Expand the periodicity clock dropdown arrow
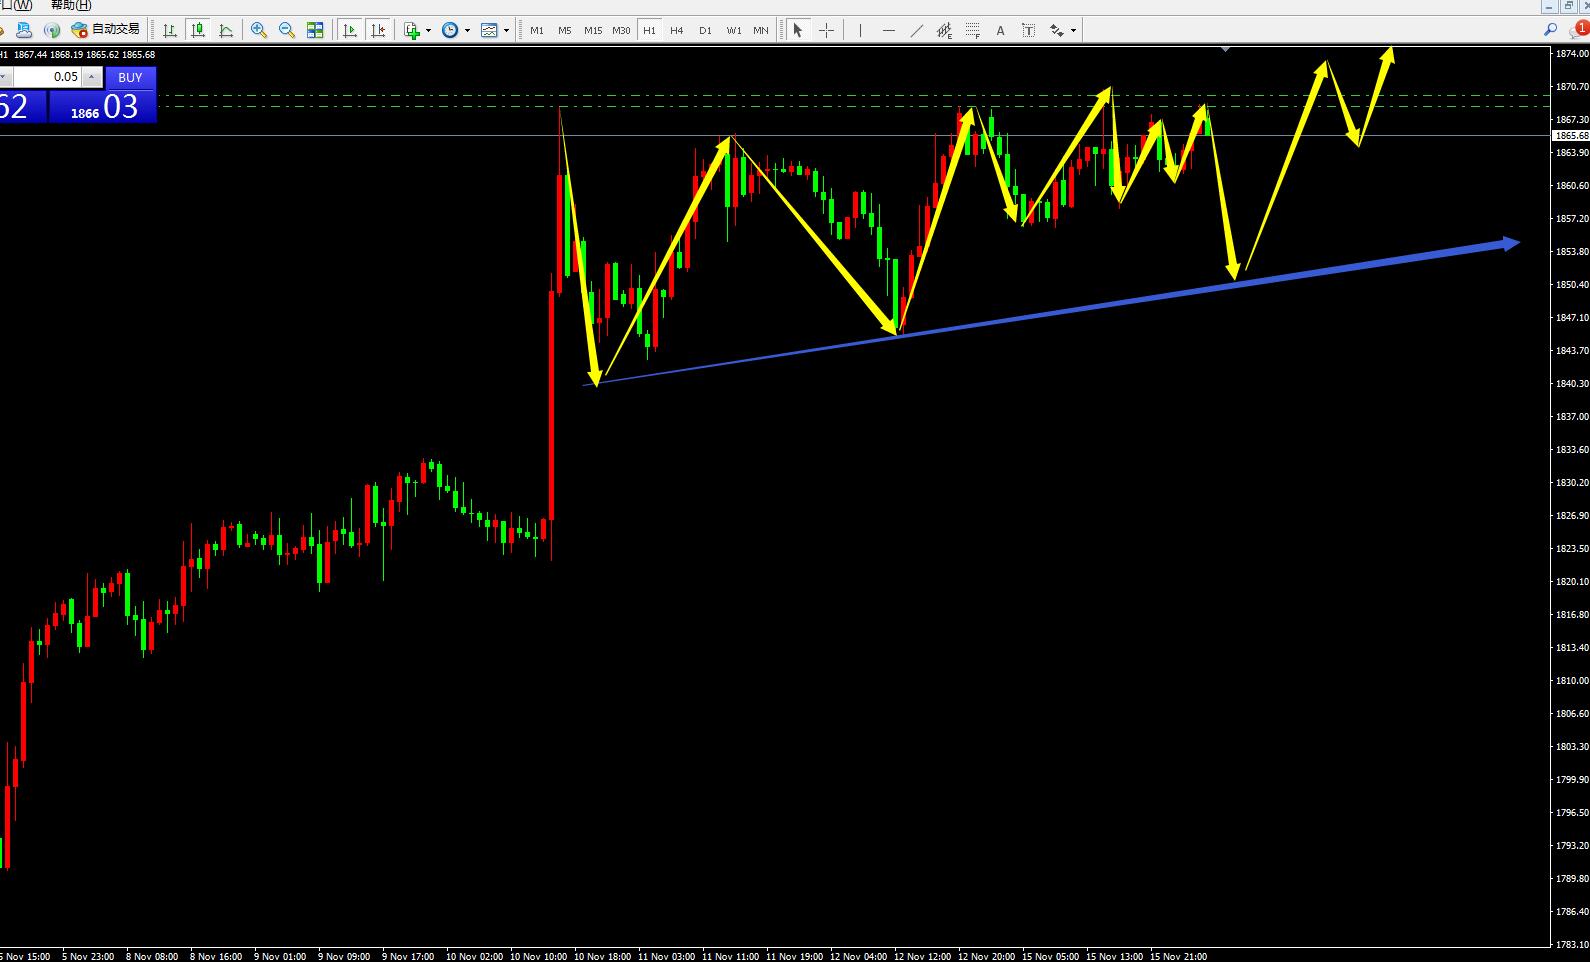 coord(467,30)
